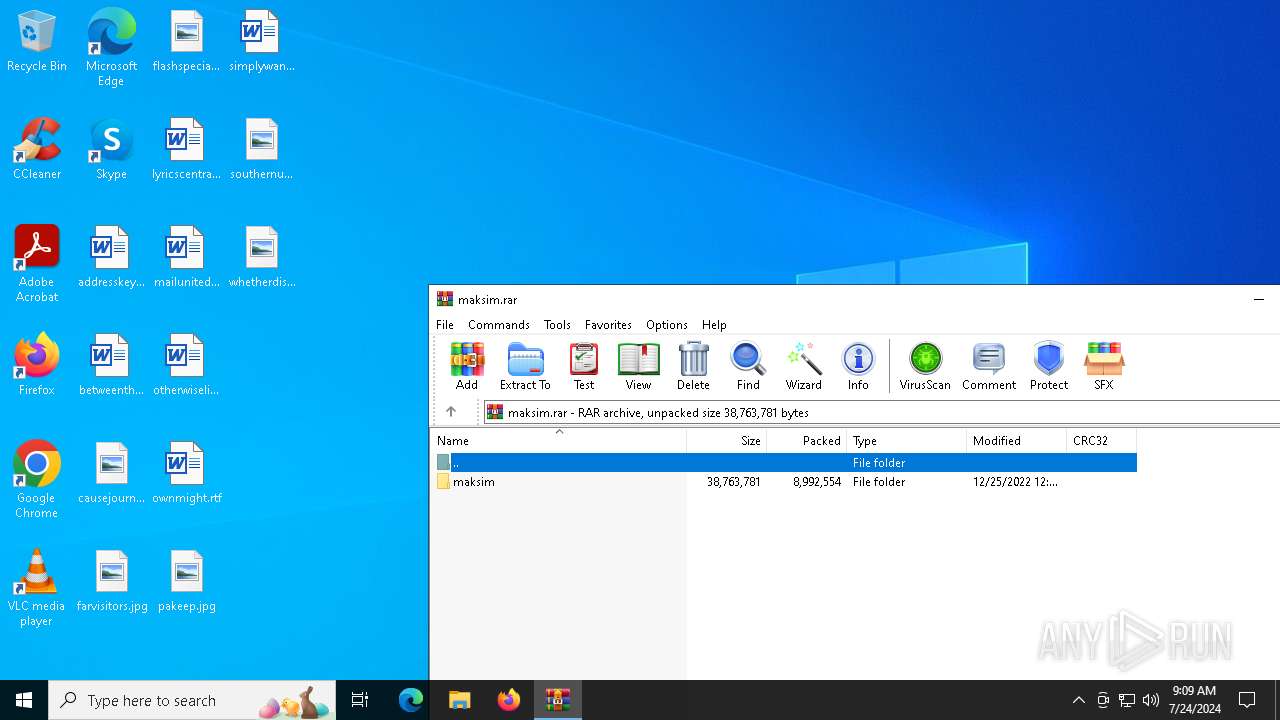This screenshot has width=1280, height=720.
Task: Sort by Type column header
Action: click(907, 441)
